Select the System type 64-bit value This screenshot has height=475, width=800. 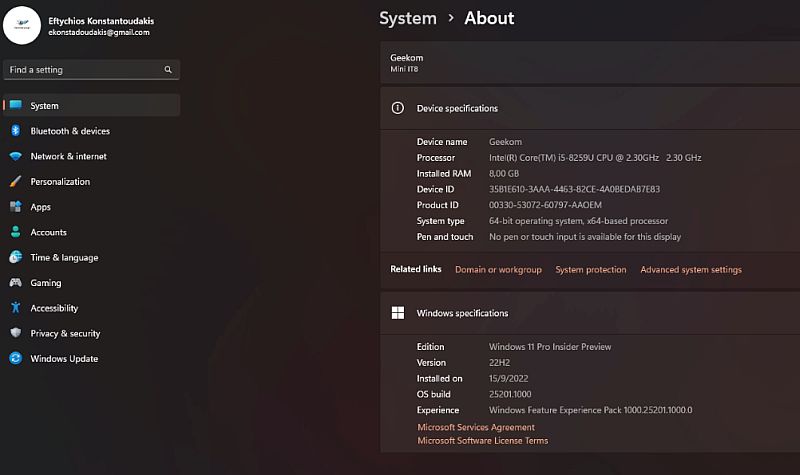pyautogui.click(x=579, y=221)
